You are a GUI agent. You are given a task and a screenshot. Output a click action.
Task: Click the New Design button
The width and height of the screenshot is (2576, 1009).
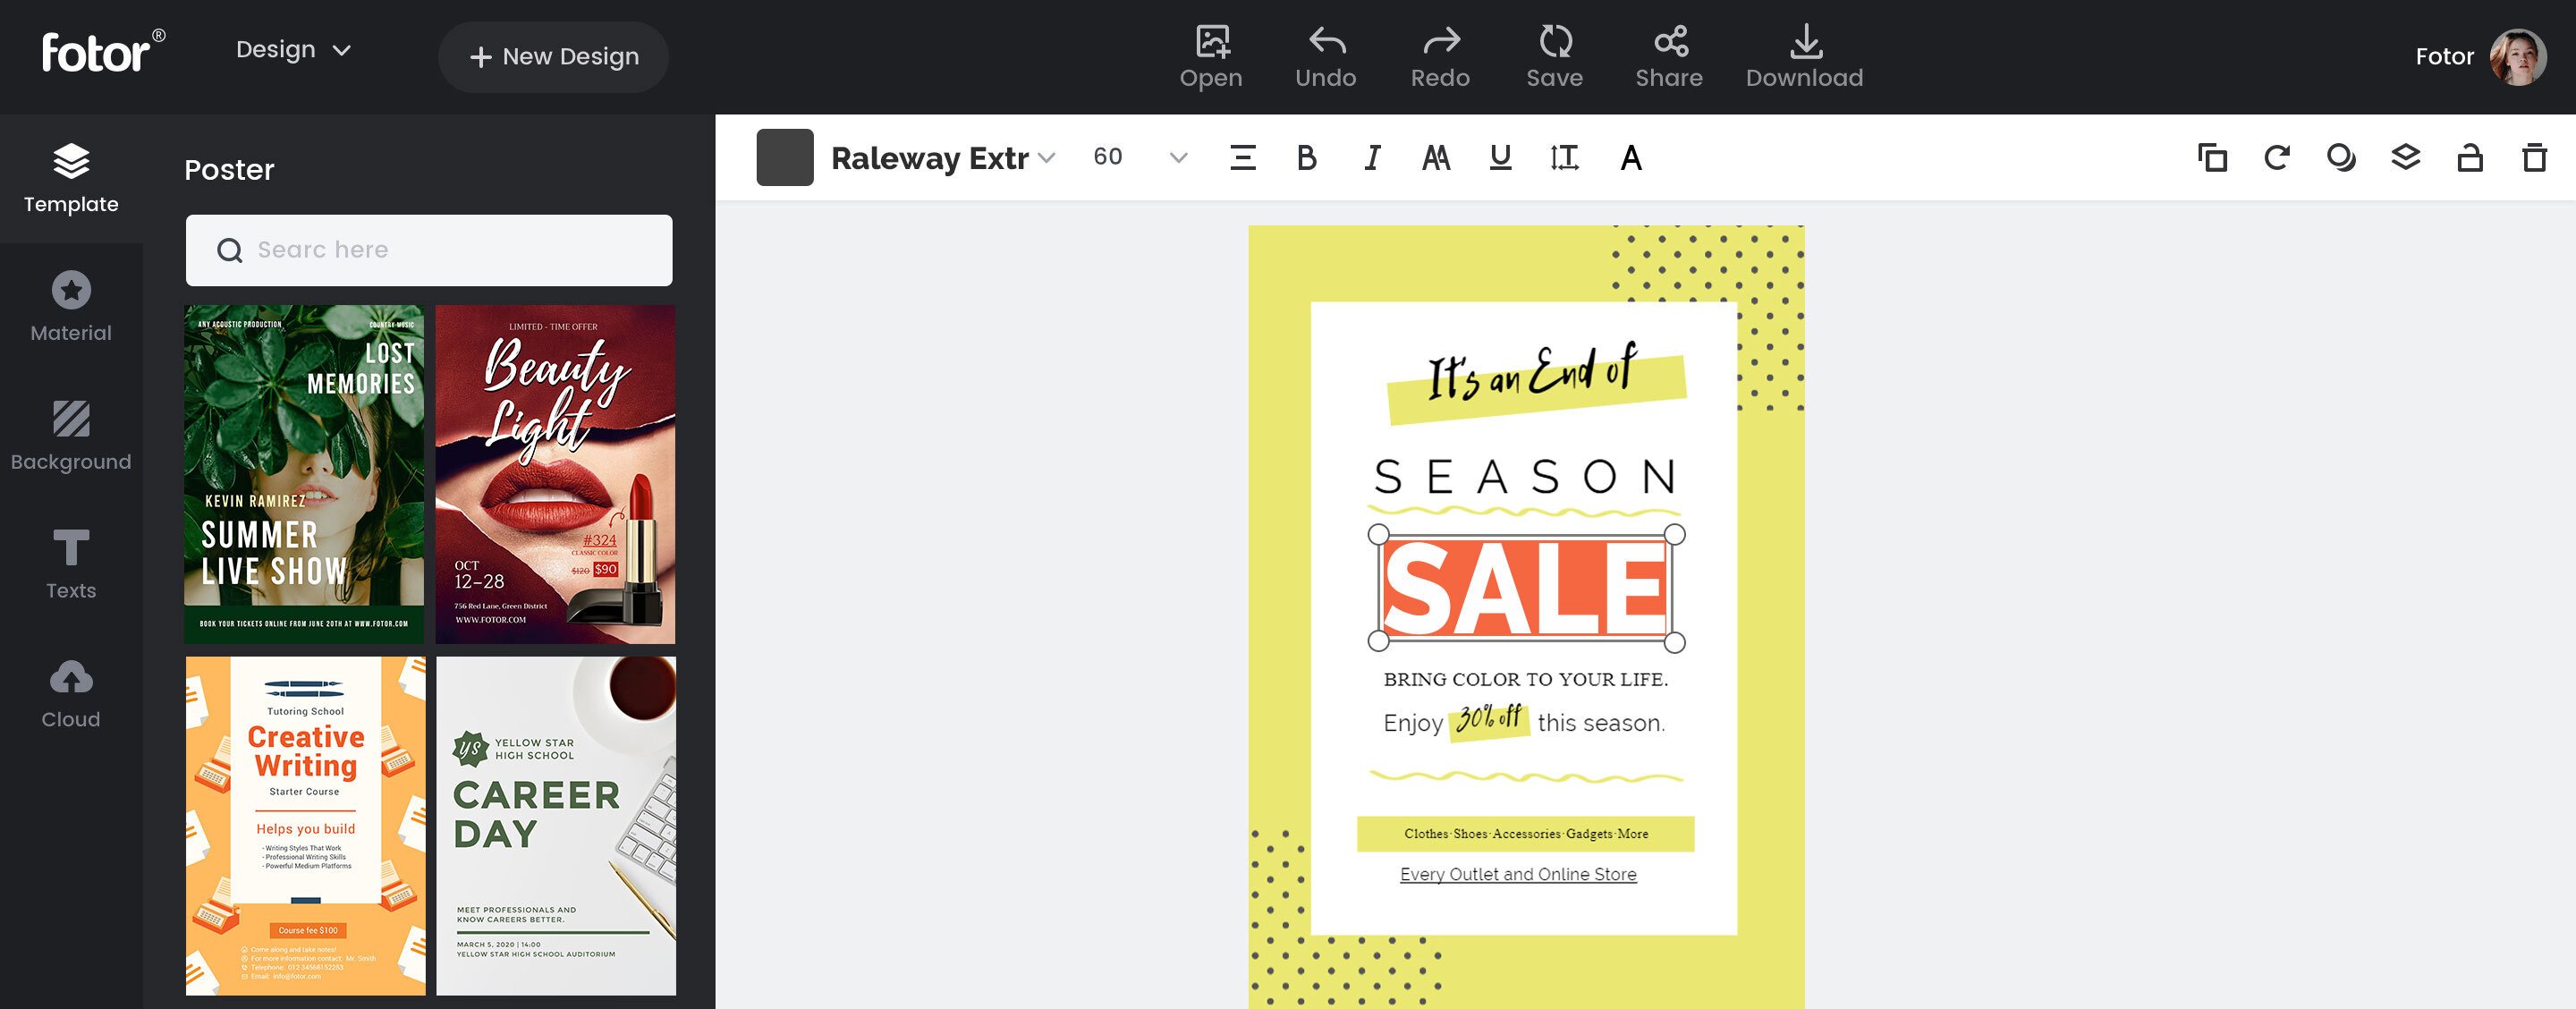(554, 55)
